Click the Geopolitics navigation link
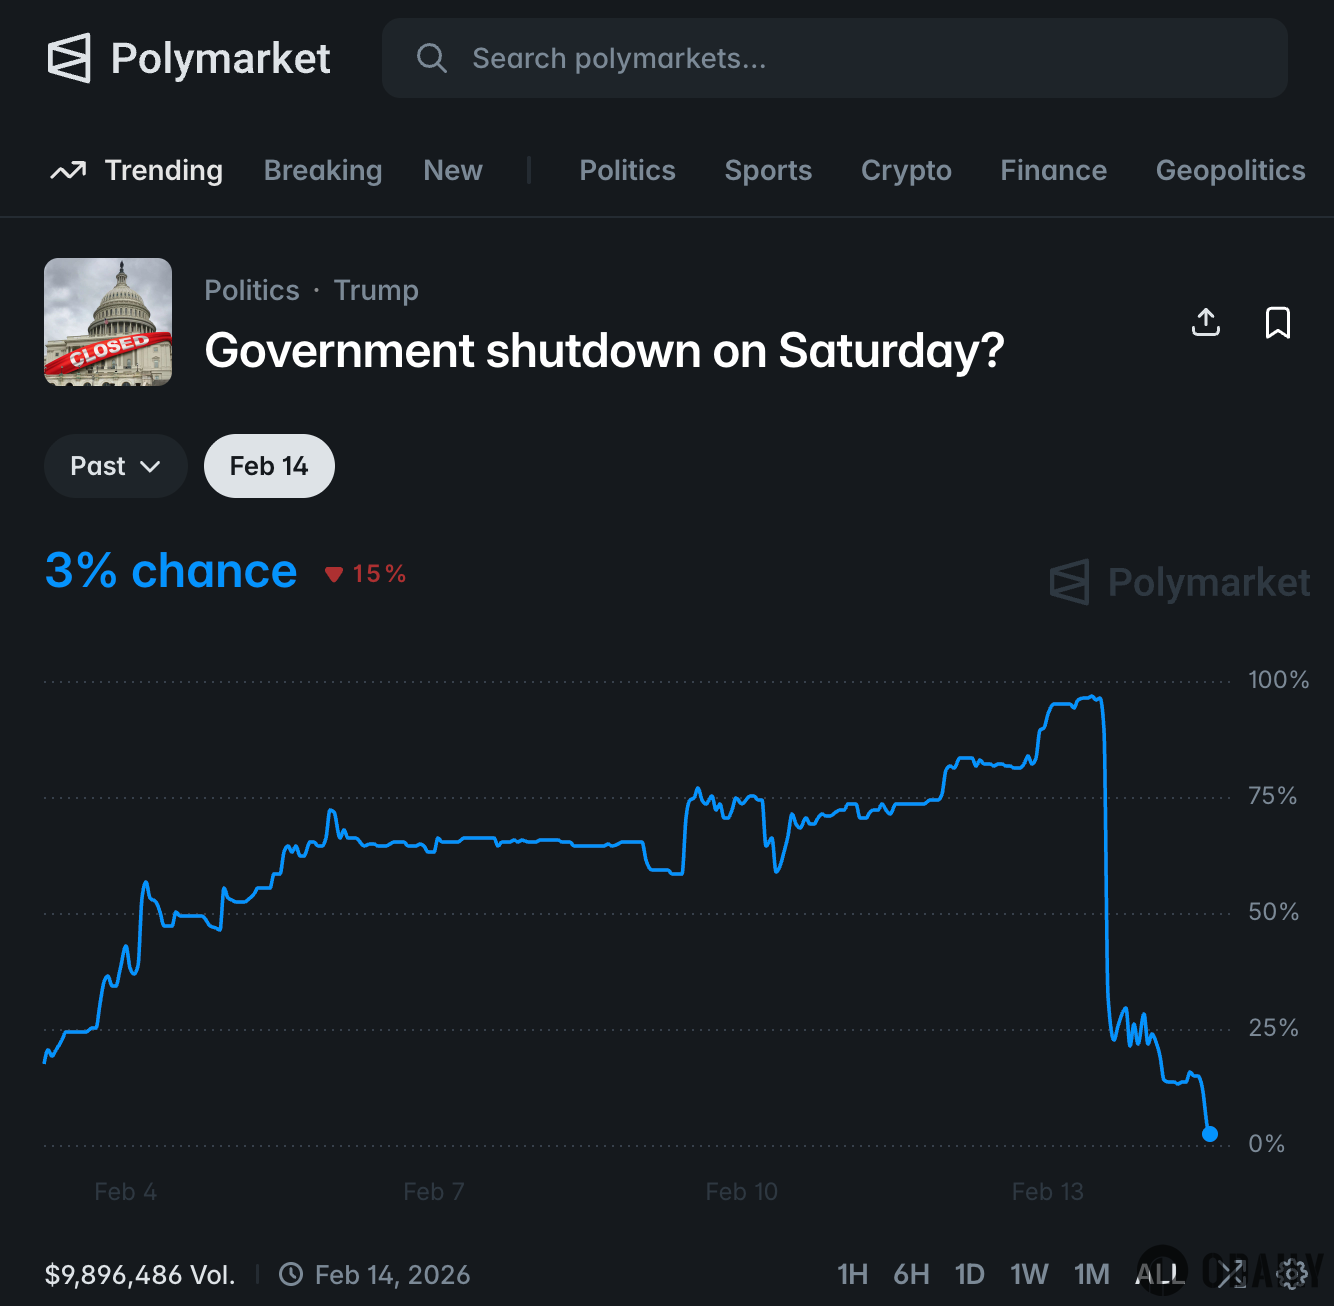1334x1306 pixels. coord(1230,170)
